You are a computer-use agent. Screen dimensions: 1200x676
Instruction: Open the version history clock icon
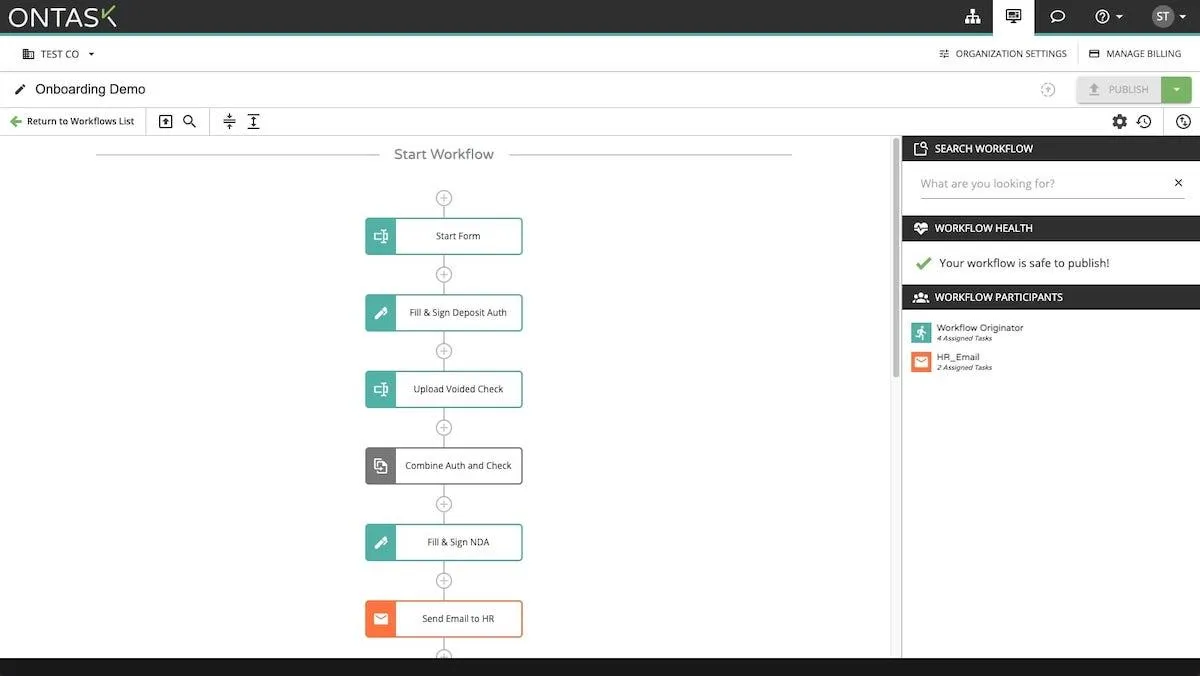(1144, 121)
